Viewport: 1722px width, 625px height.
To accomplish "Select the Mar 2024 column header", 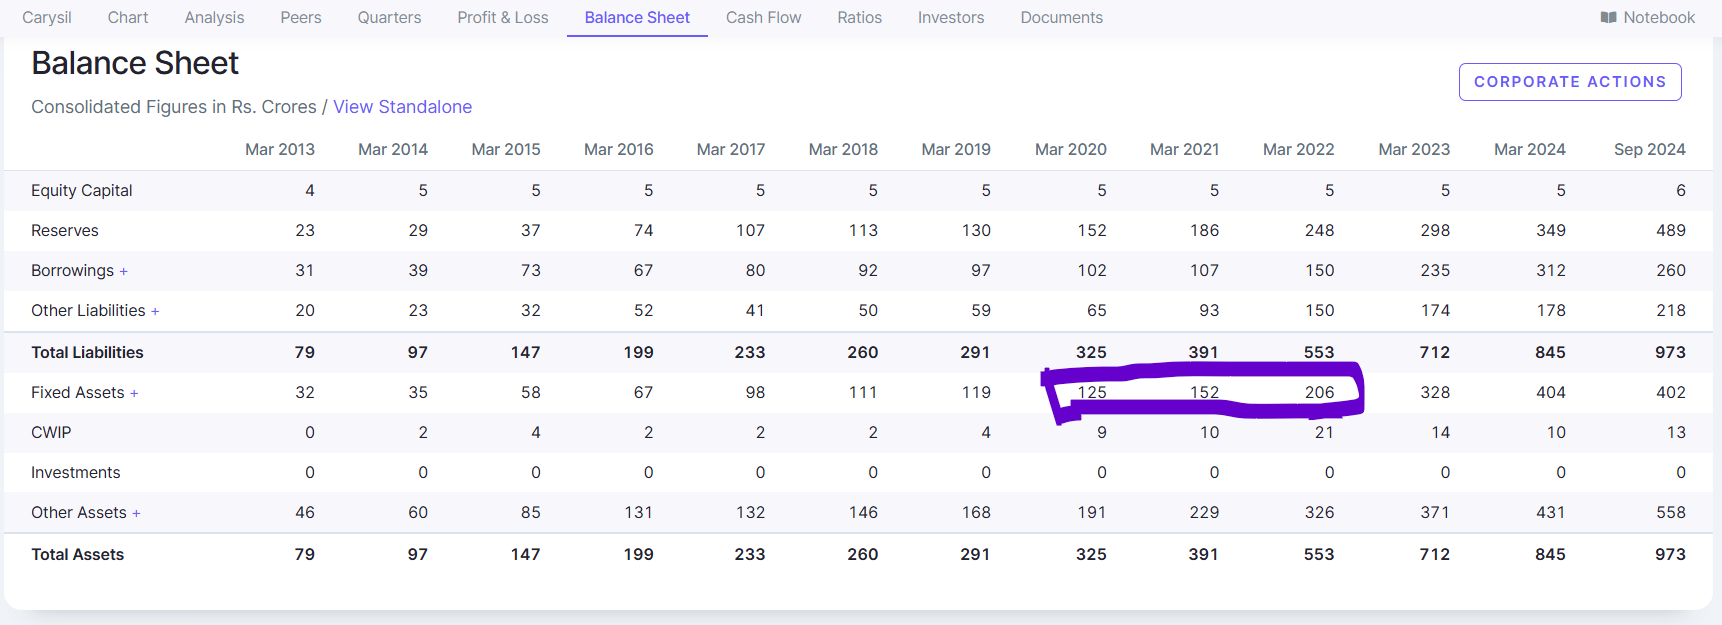I will 1530,149.
